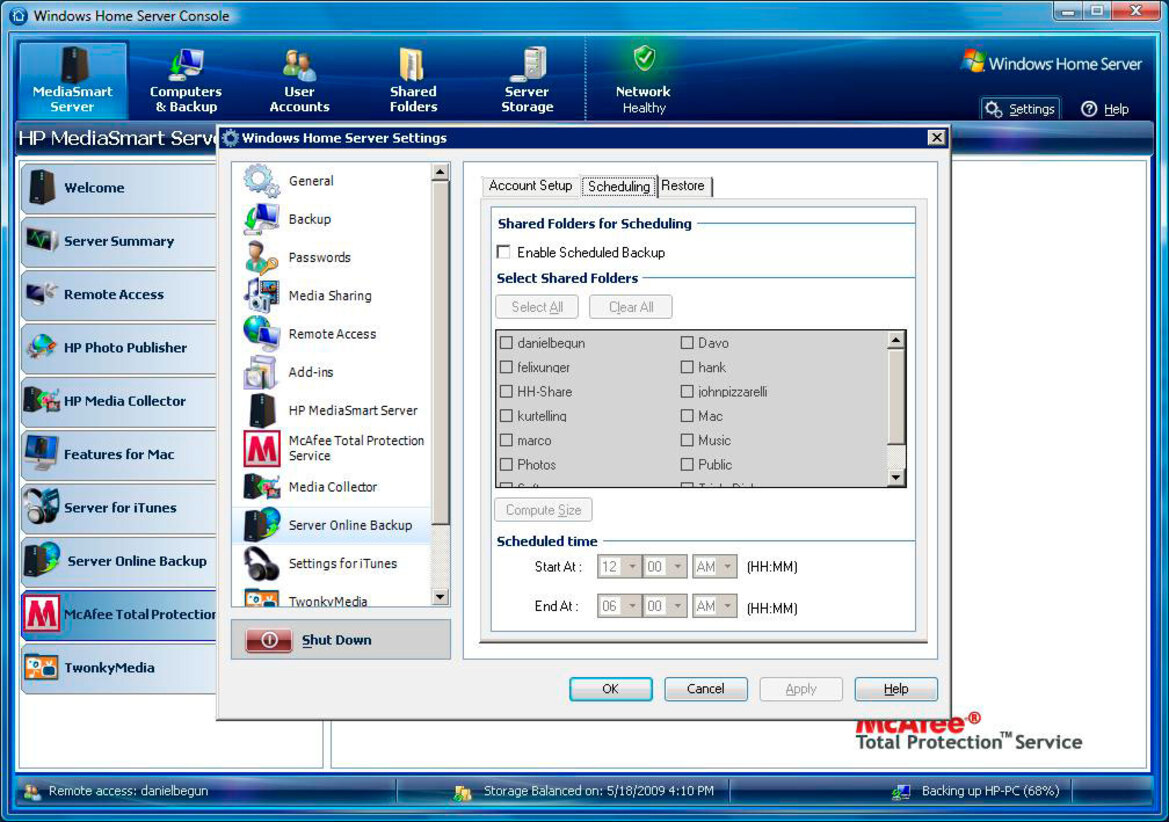The height and width of the screenshot is (822, 1169).
Task: Select HP MediaSmart Server settings icon
Action: 261,411
